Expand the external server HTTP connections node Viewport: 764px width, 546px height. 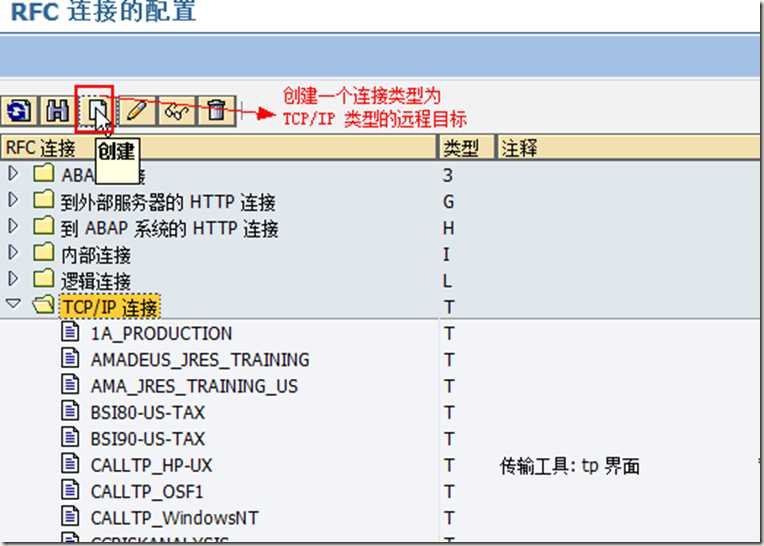[13, 200]
